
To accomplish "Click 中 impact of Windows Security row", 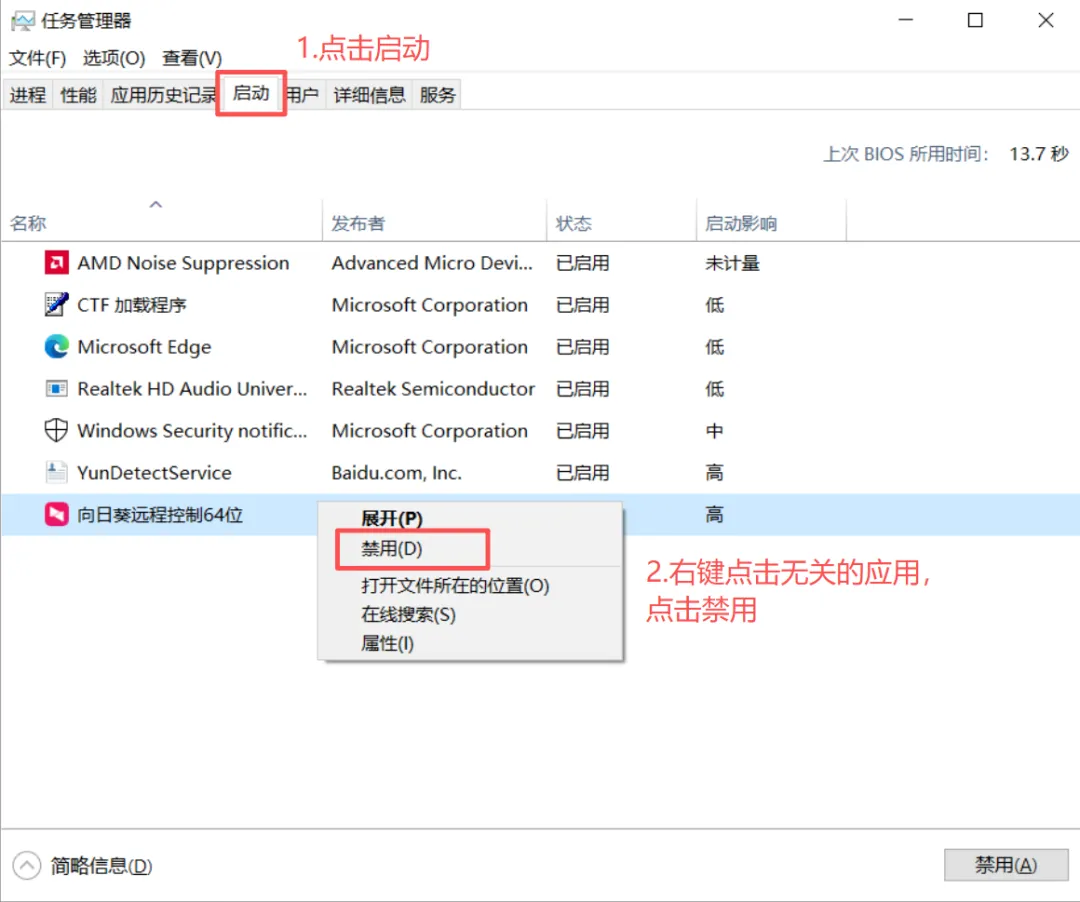I will (714, 431).
